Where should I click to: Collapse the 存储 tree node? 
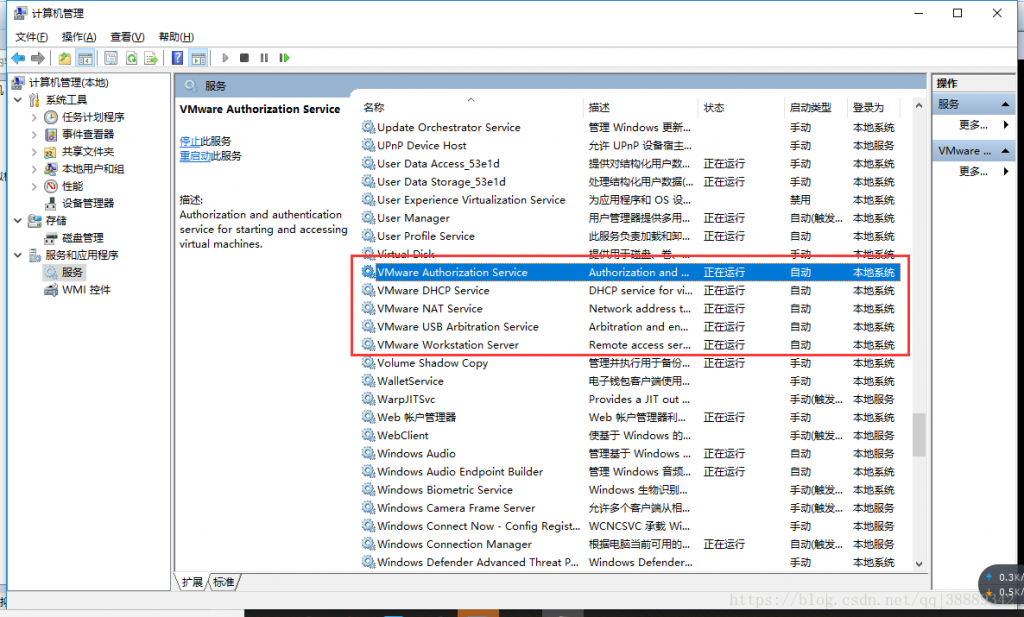(x=18, y=221)
